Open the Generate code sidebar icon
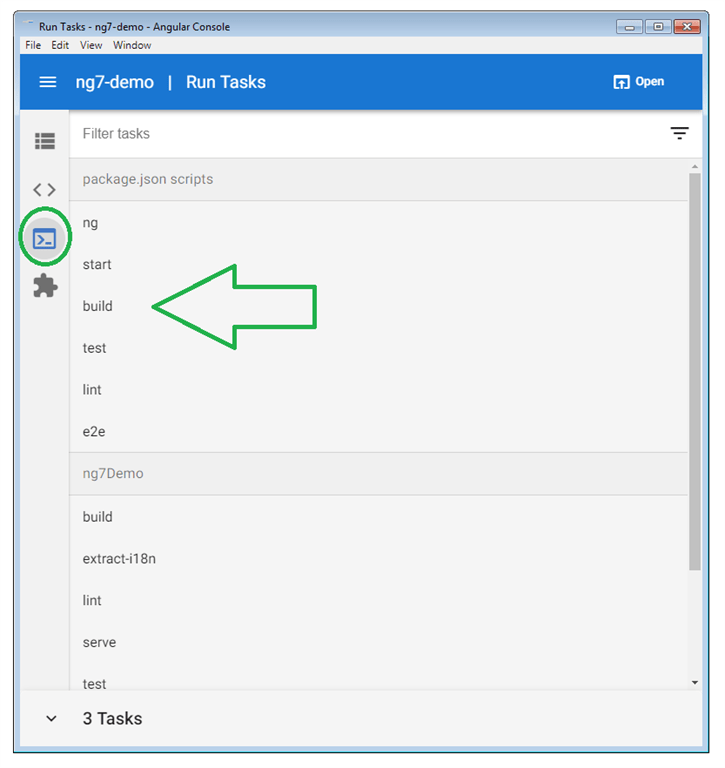This screenshot has height=768, width=725. point(45,189)
